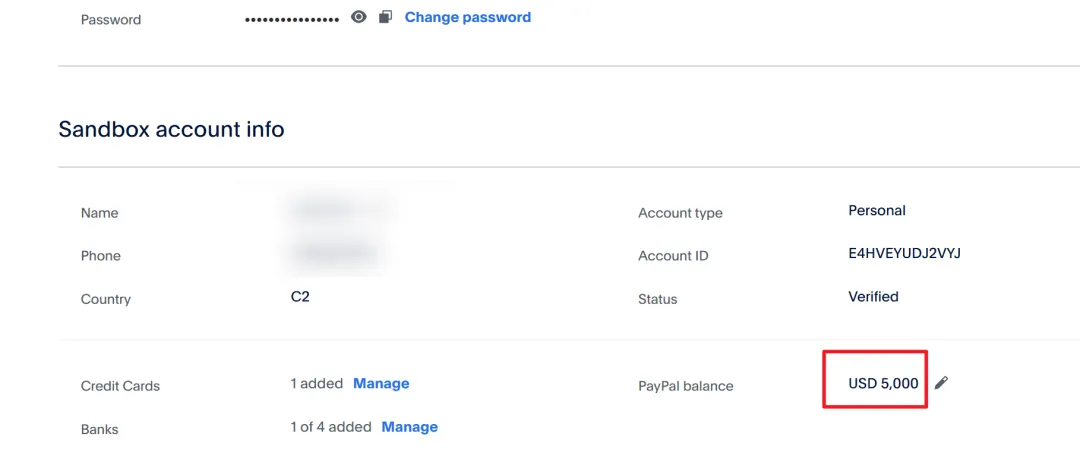This screenshot has height=465, width=1080.
Task: Edit PayPal balance with the pencil icon
Action: [x=941, y=383]
